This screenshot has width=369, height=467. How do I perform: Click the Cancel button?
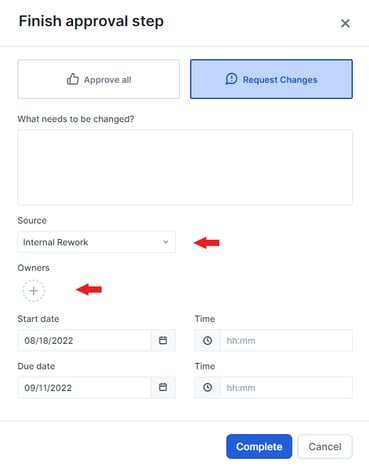(x=325, y=447)
